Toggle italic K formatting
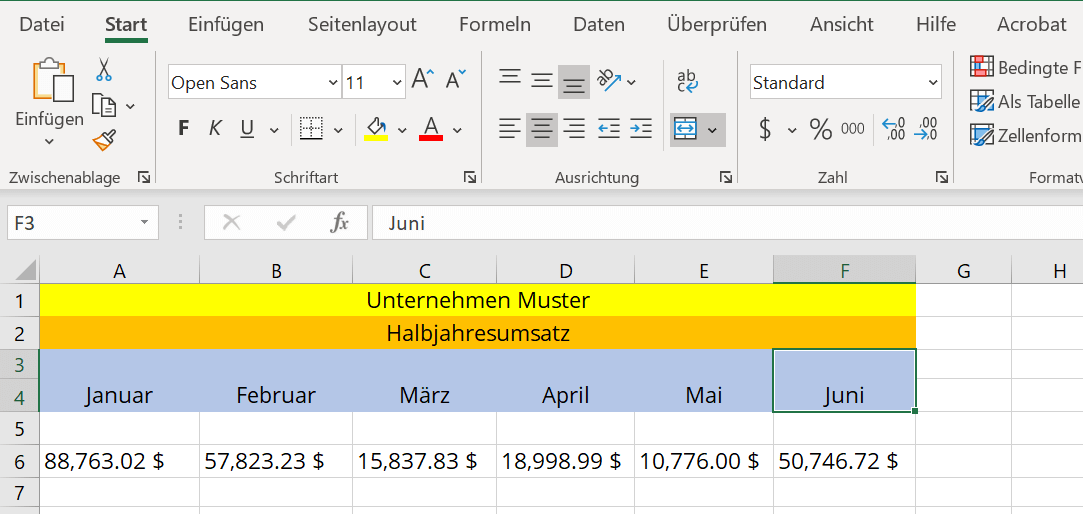Image resolution: width=1083 pixels, height=514 pixels. (x=215, y=128)
